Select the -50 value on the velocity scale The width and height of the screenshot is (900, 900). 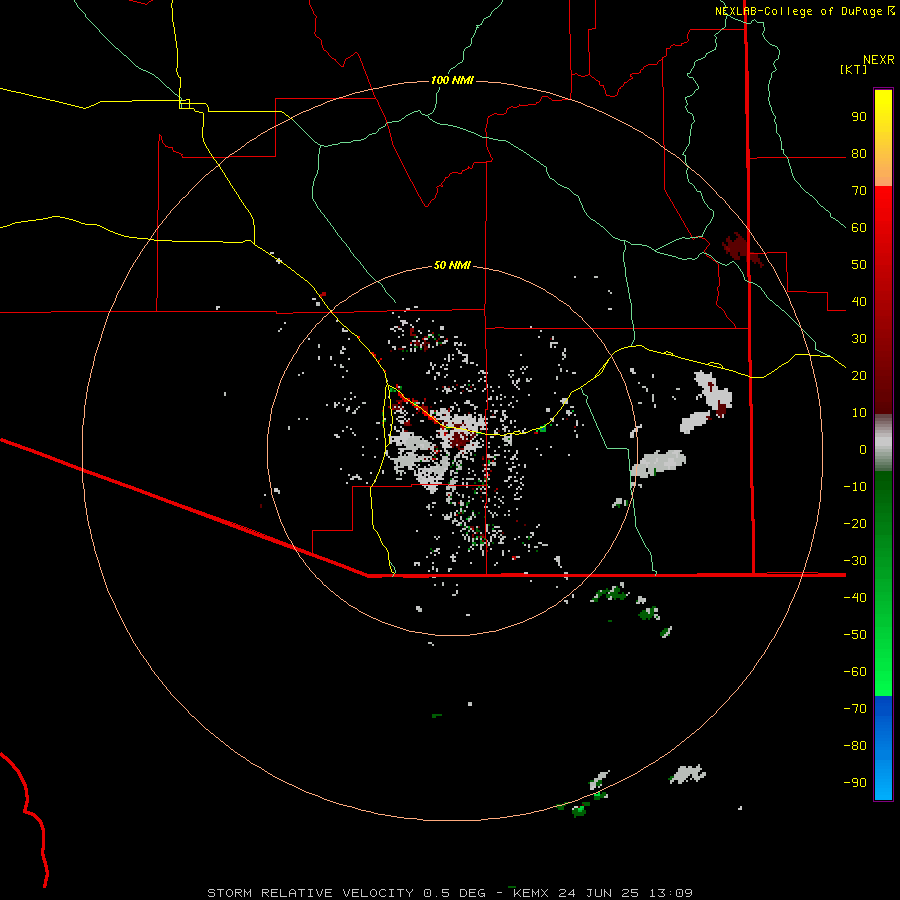click(x=855, y=635)
